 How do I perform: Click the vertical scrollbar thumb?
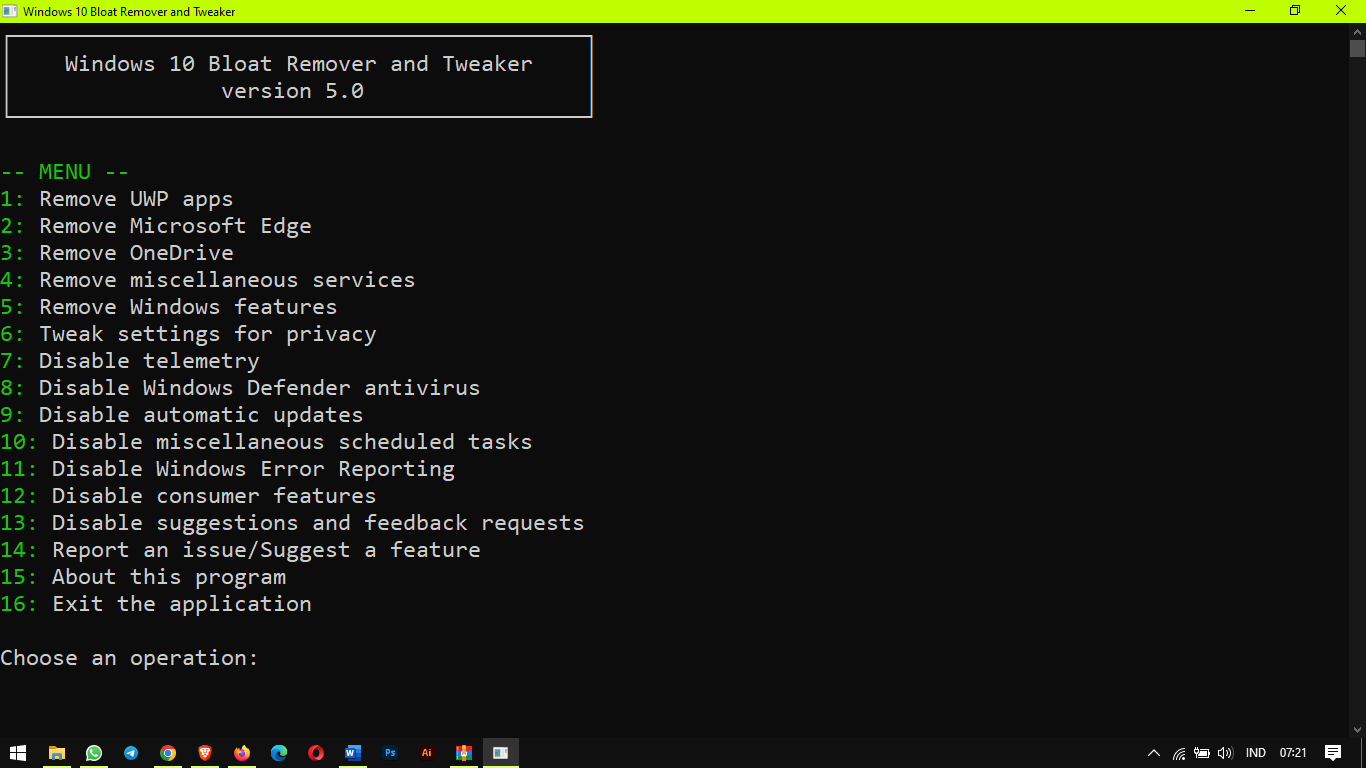pyautogui.click(x=1357, y=48)
